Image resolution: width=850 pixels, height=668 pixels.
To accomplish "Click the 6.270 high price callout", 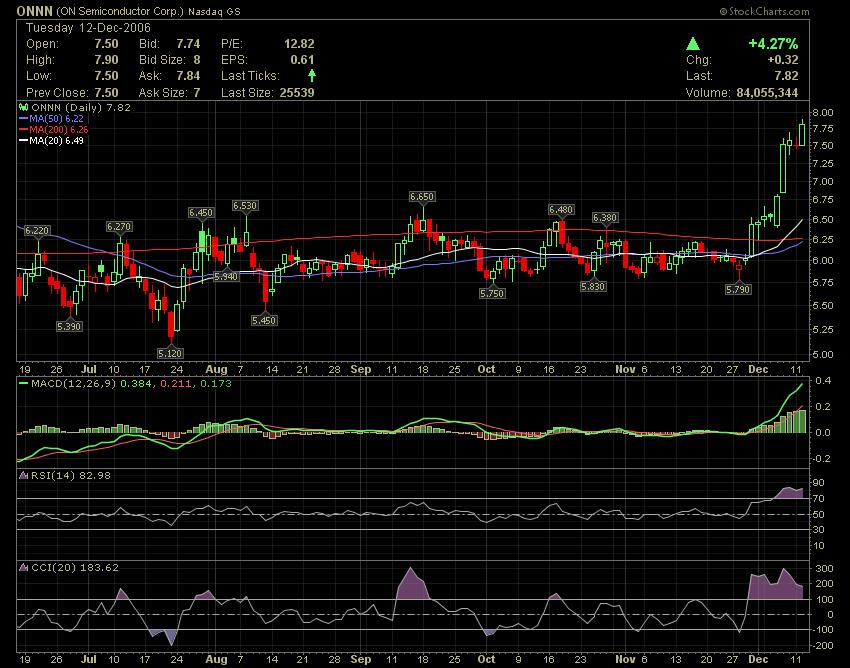I will 119,227.
